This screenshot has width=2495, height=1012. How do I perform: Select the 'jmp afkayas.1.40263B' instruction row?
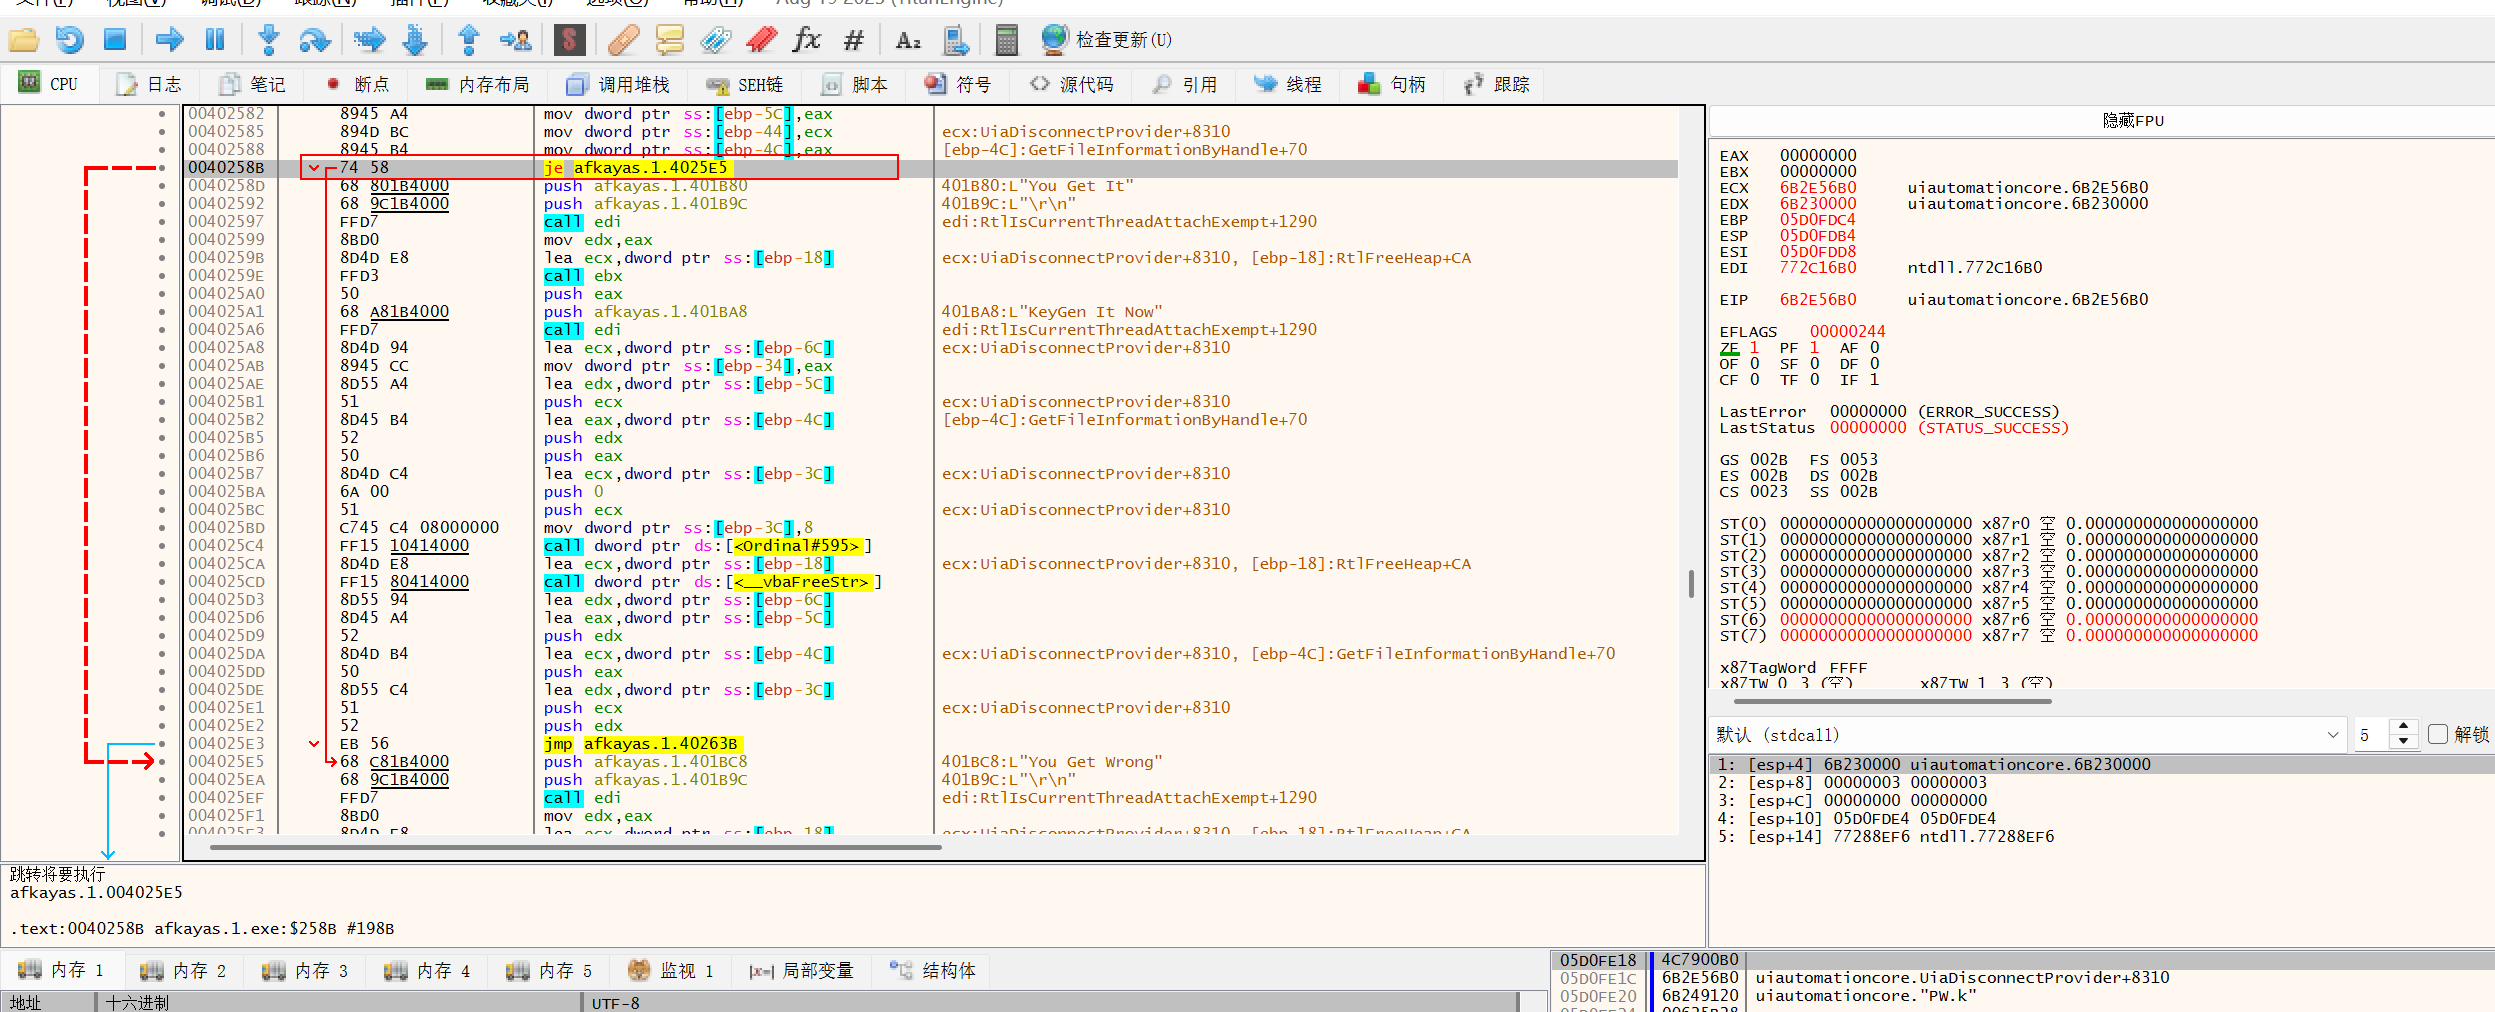[930, 744]
